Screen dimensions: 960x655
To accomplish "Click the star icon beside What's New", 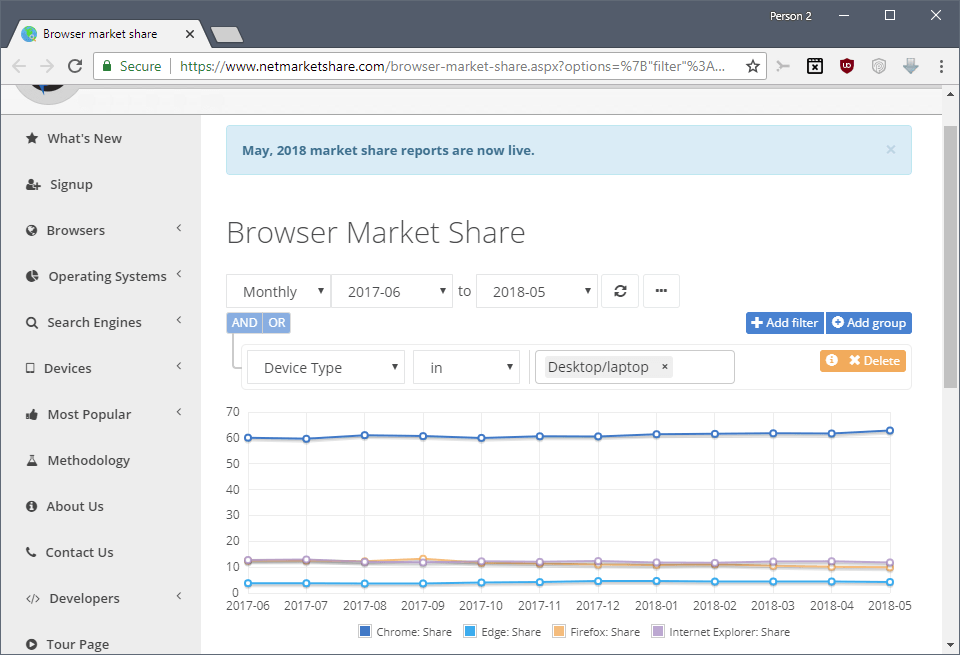I will [32, 138].
